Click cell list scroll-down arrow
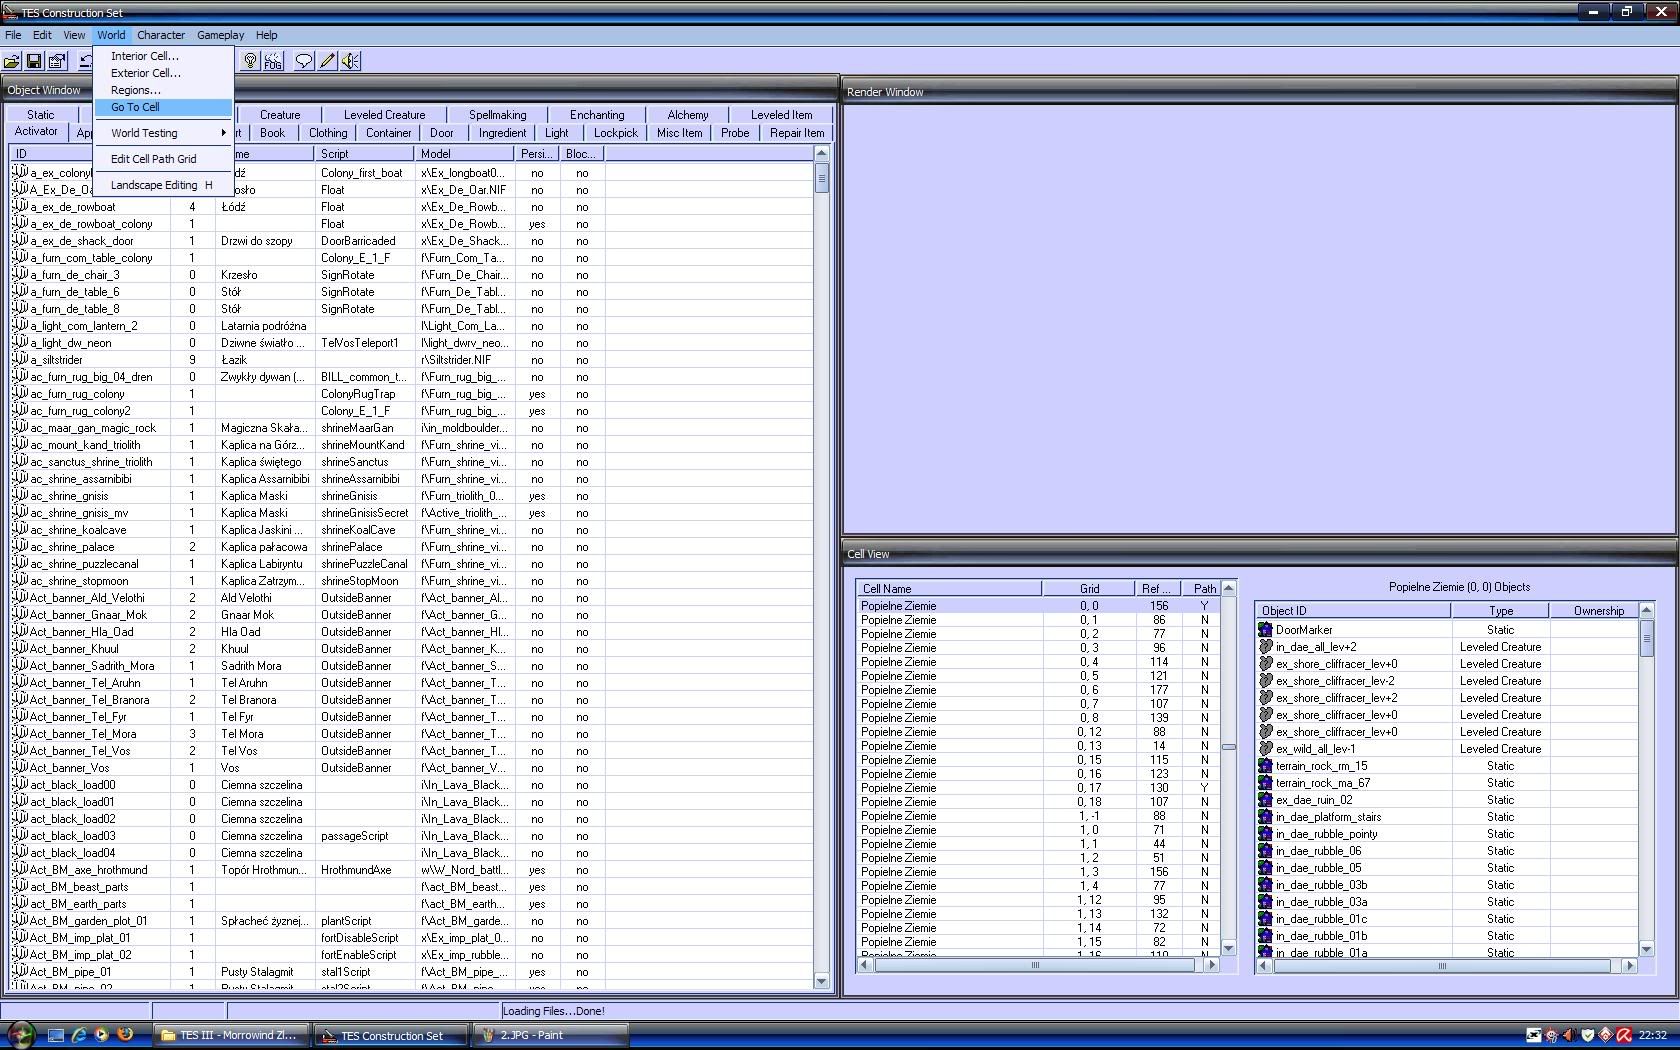The width and height of the screenshot is (1680, 1050). (1229, 948)
